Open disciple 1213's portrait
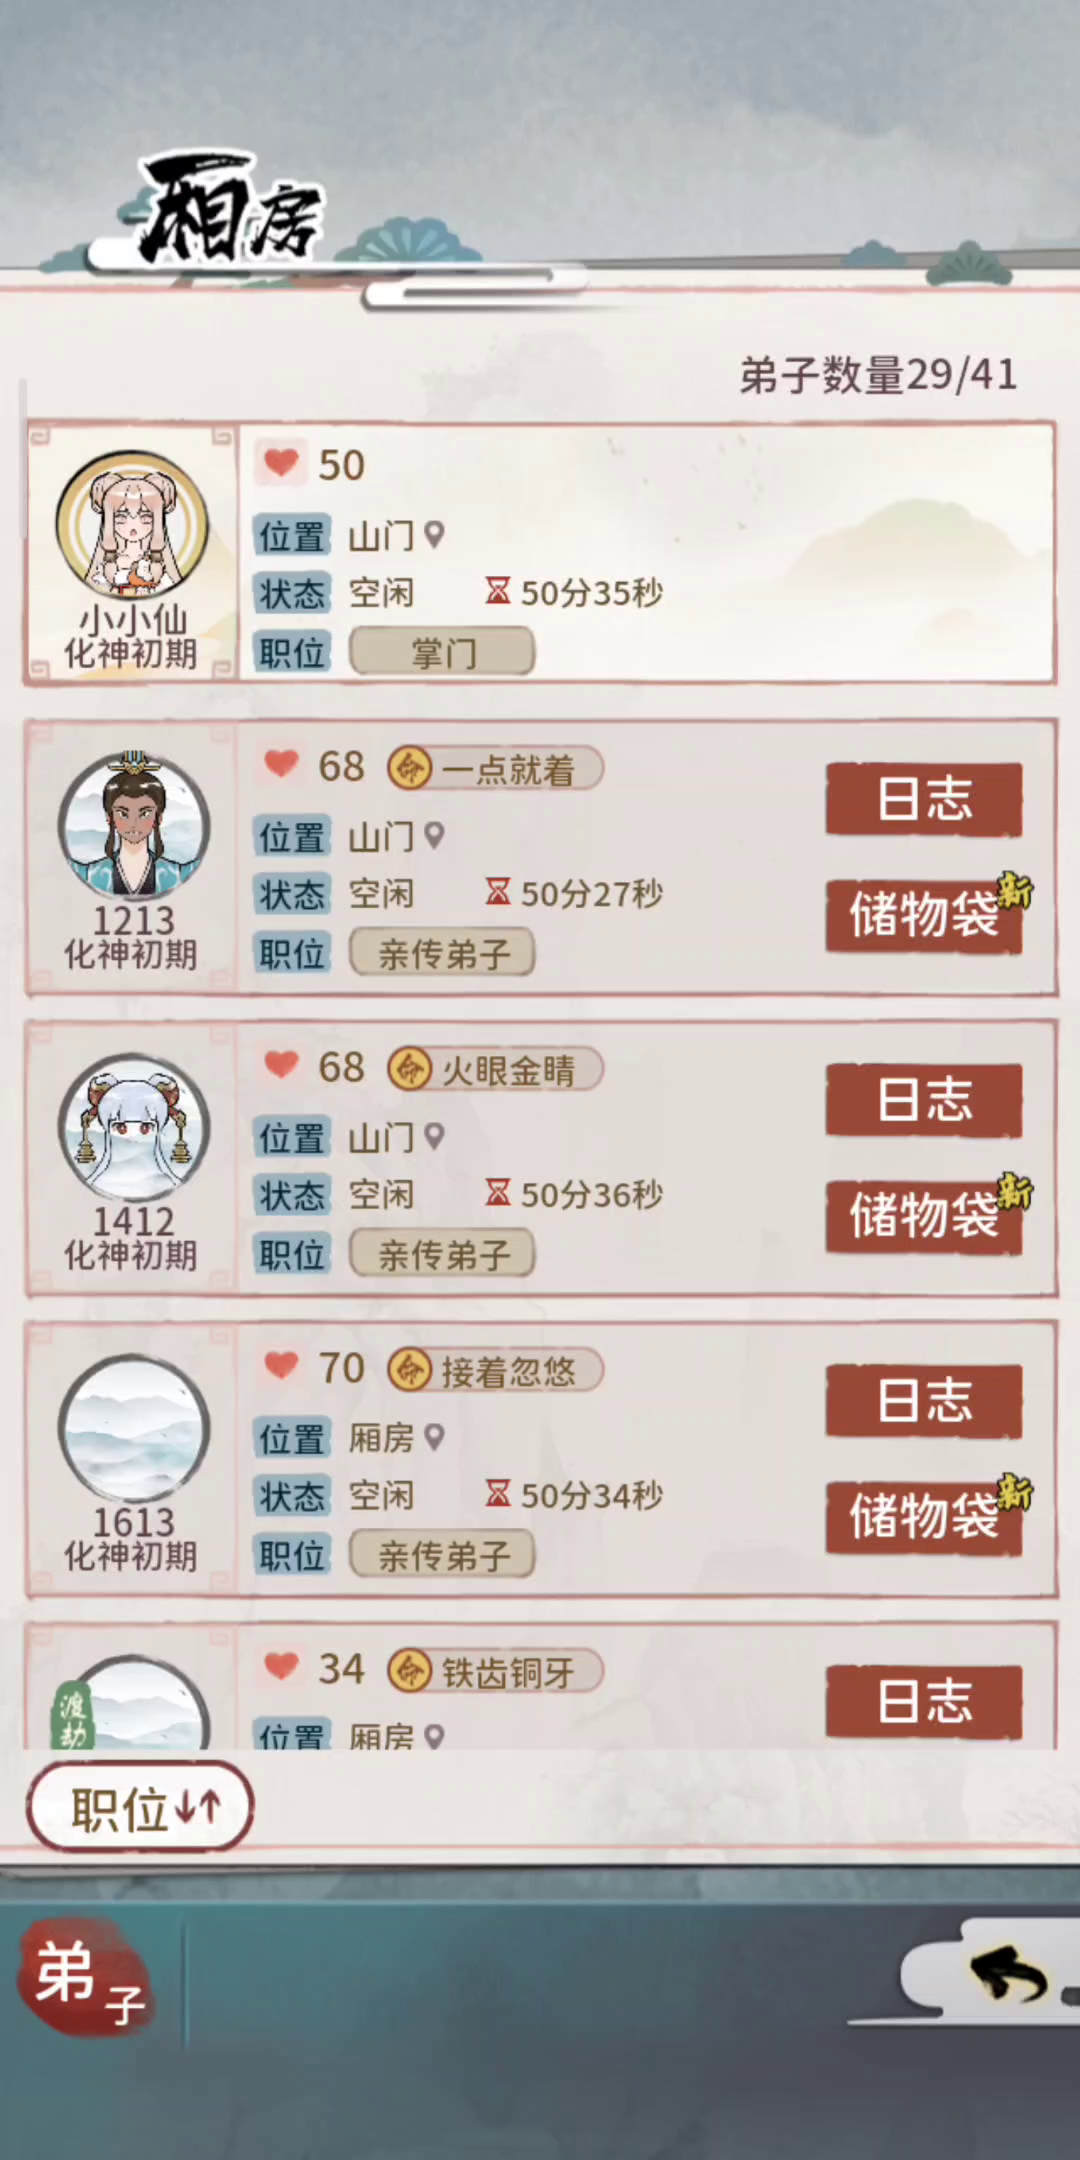 click(134, 827)
